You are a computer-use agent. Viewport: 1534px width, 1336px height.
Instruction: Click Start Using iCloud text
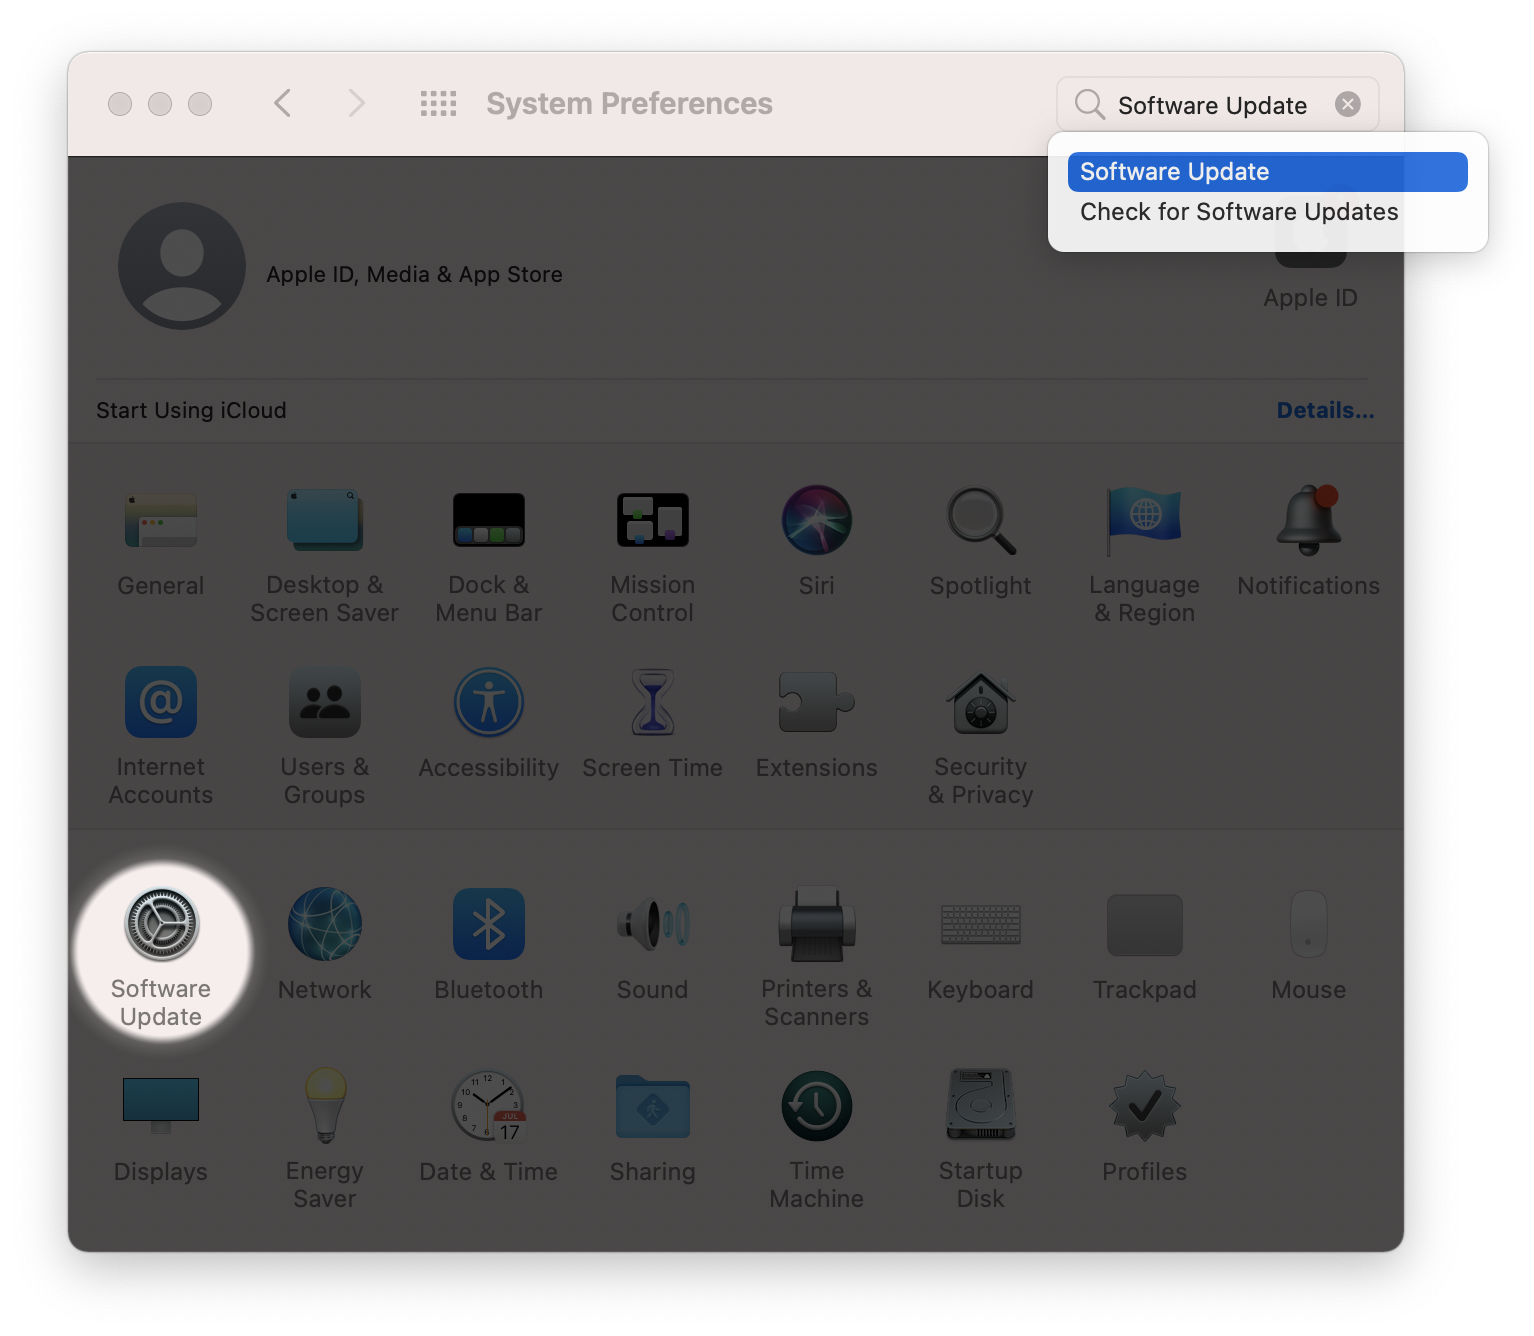tap(191, 410)
